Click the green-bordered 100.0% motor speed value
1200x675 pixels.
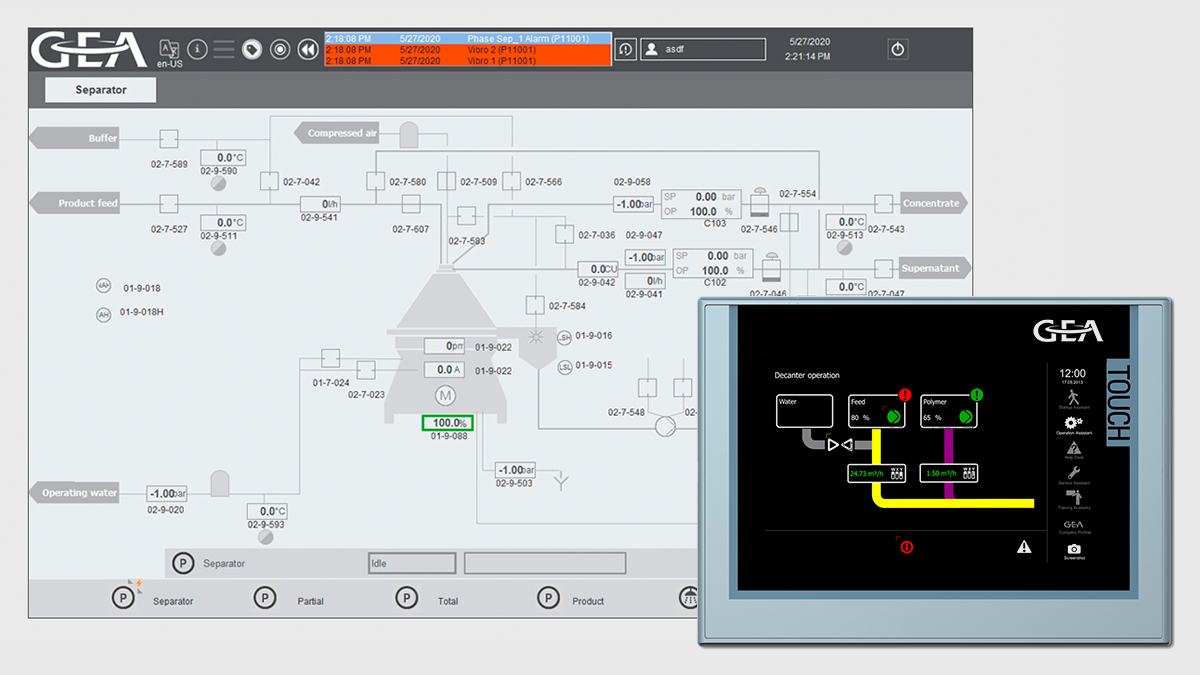(447, 423)
